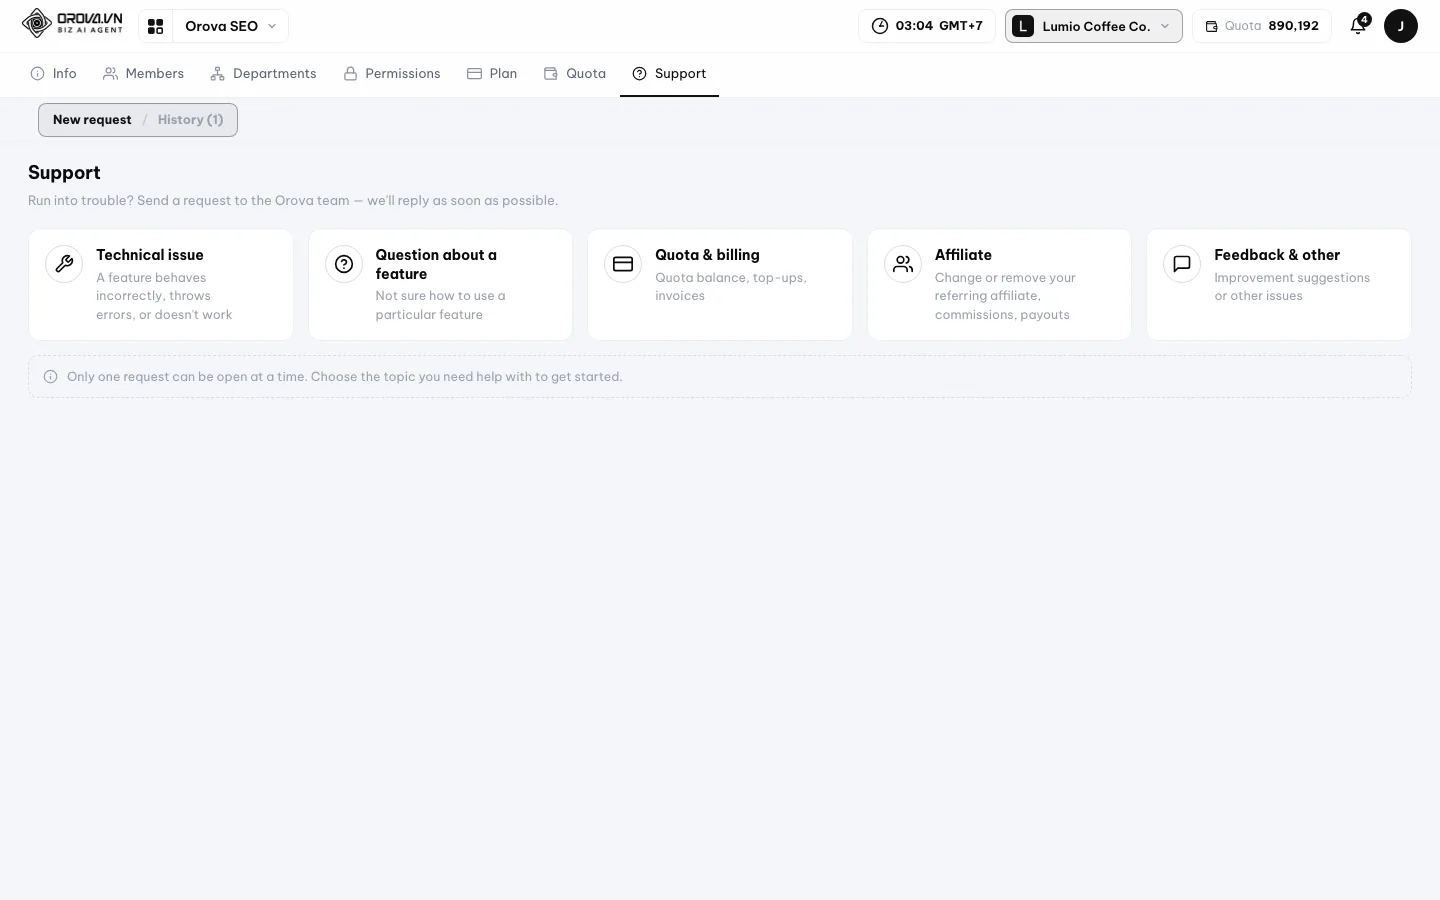
Task: Select the Quota tab
Action: pyautogui.click(x=575, y=74)
